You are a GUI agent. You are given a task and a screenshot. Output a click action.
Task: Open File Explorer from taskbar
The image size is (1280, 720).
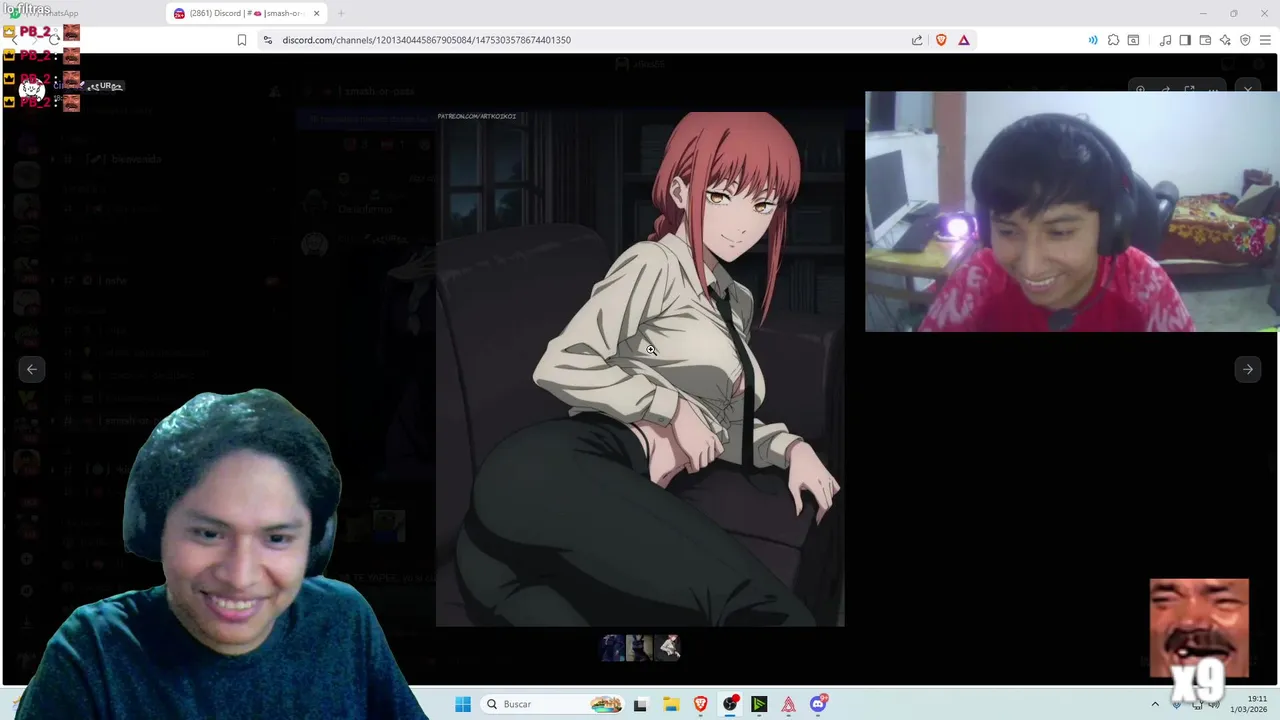(670, 704)
